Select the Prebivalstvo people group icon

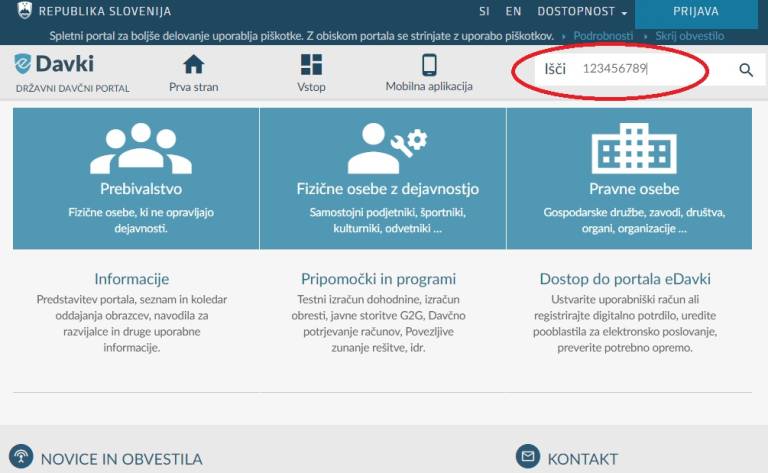(x=141, y=148)
